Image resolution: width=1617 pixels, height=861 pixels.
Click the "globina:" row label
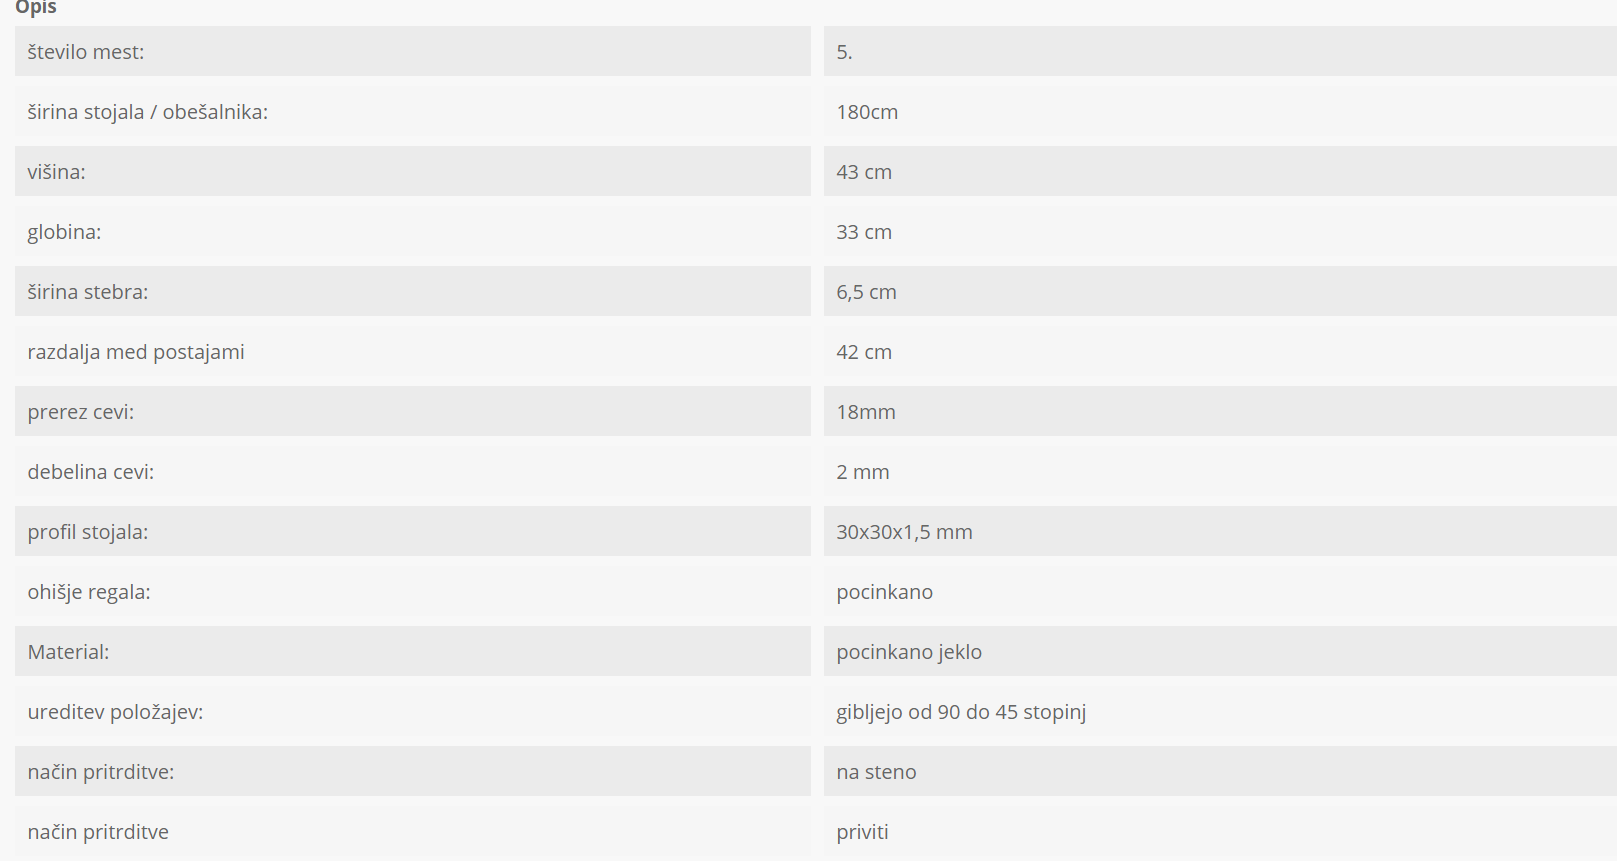pyautogui.click(x=64, y=232)
